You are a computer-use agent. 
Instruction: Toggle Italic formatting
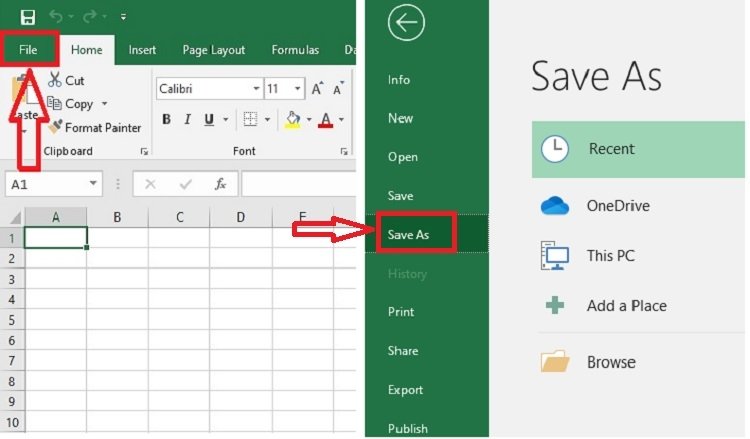(x=188, y=119)
